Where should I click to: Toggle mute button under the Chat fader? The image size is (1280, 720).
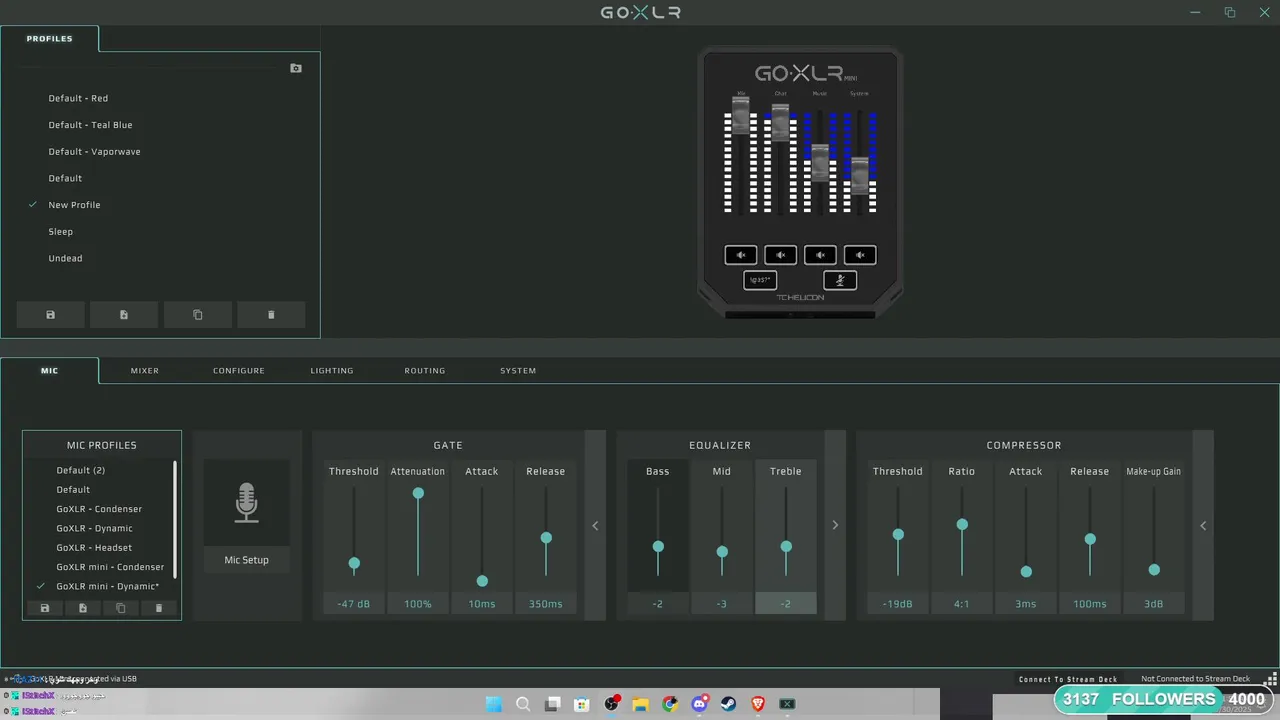[781, 255]
